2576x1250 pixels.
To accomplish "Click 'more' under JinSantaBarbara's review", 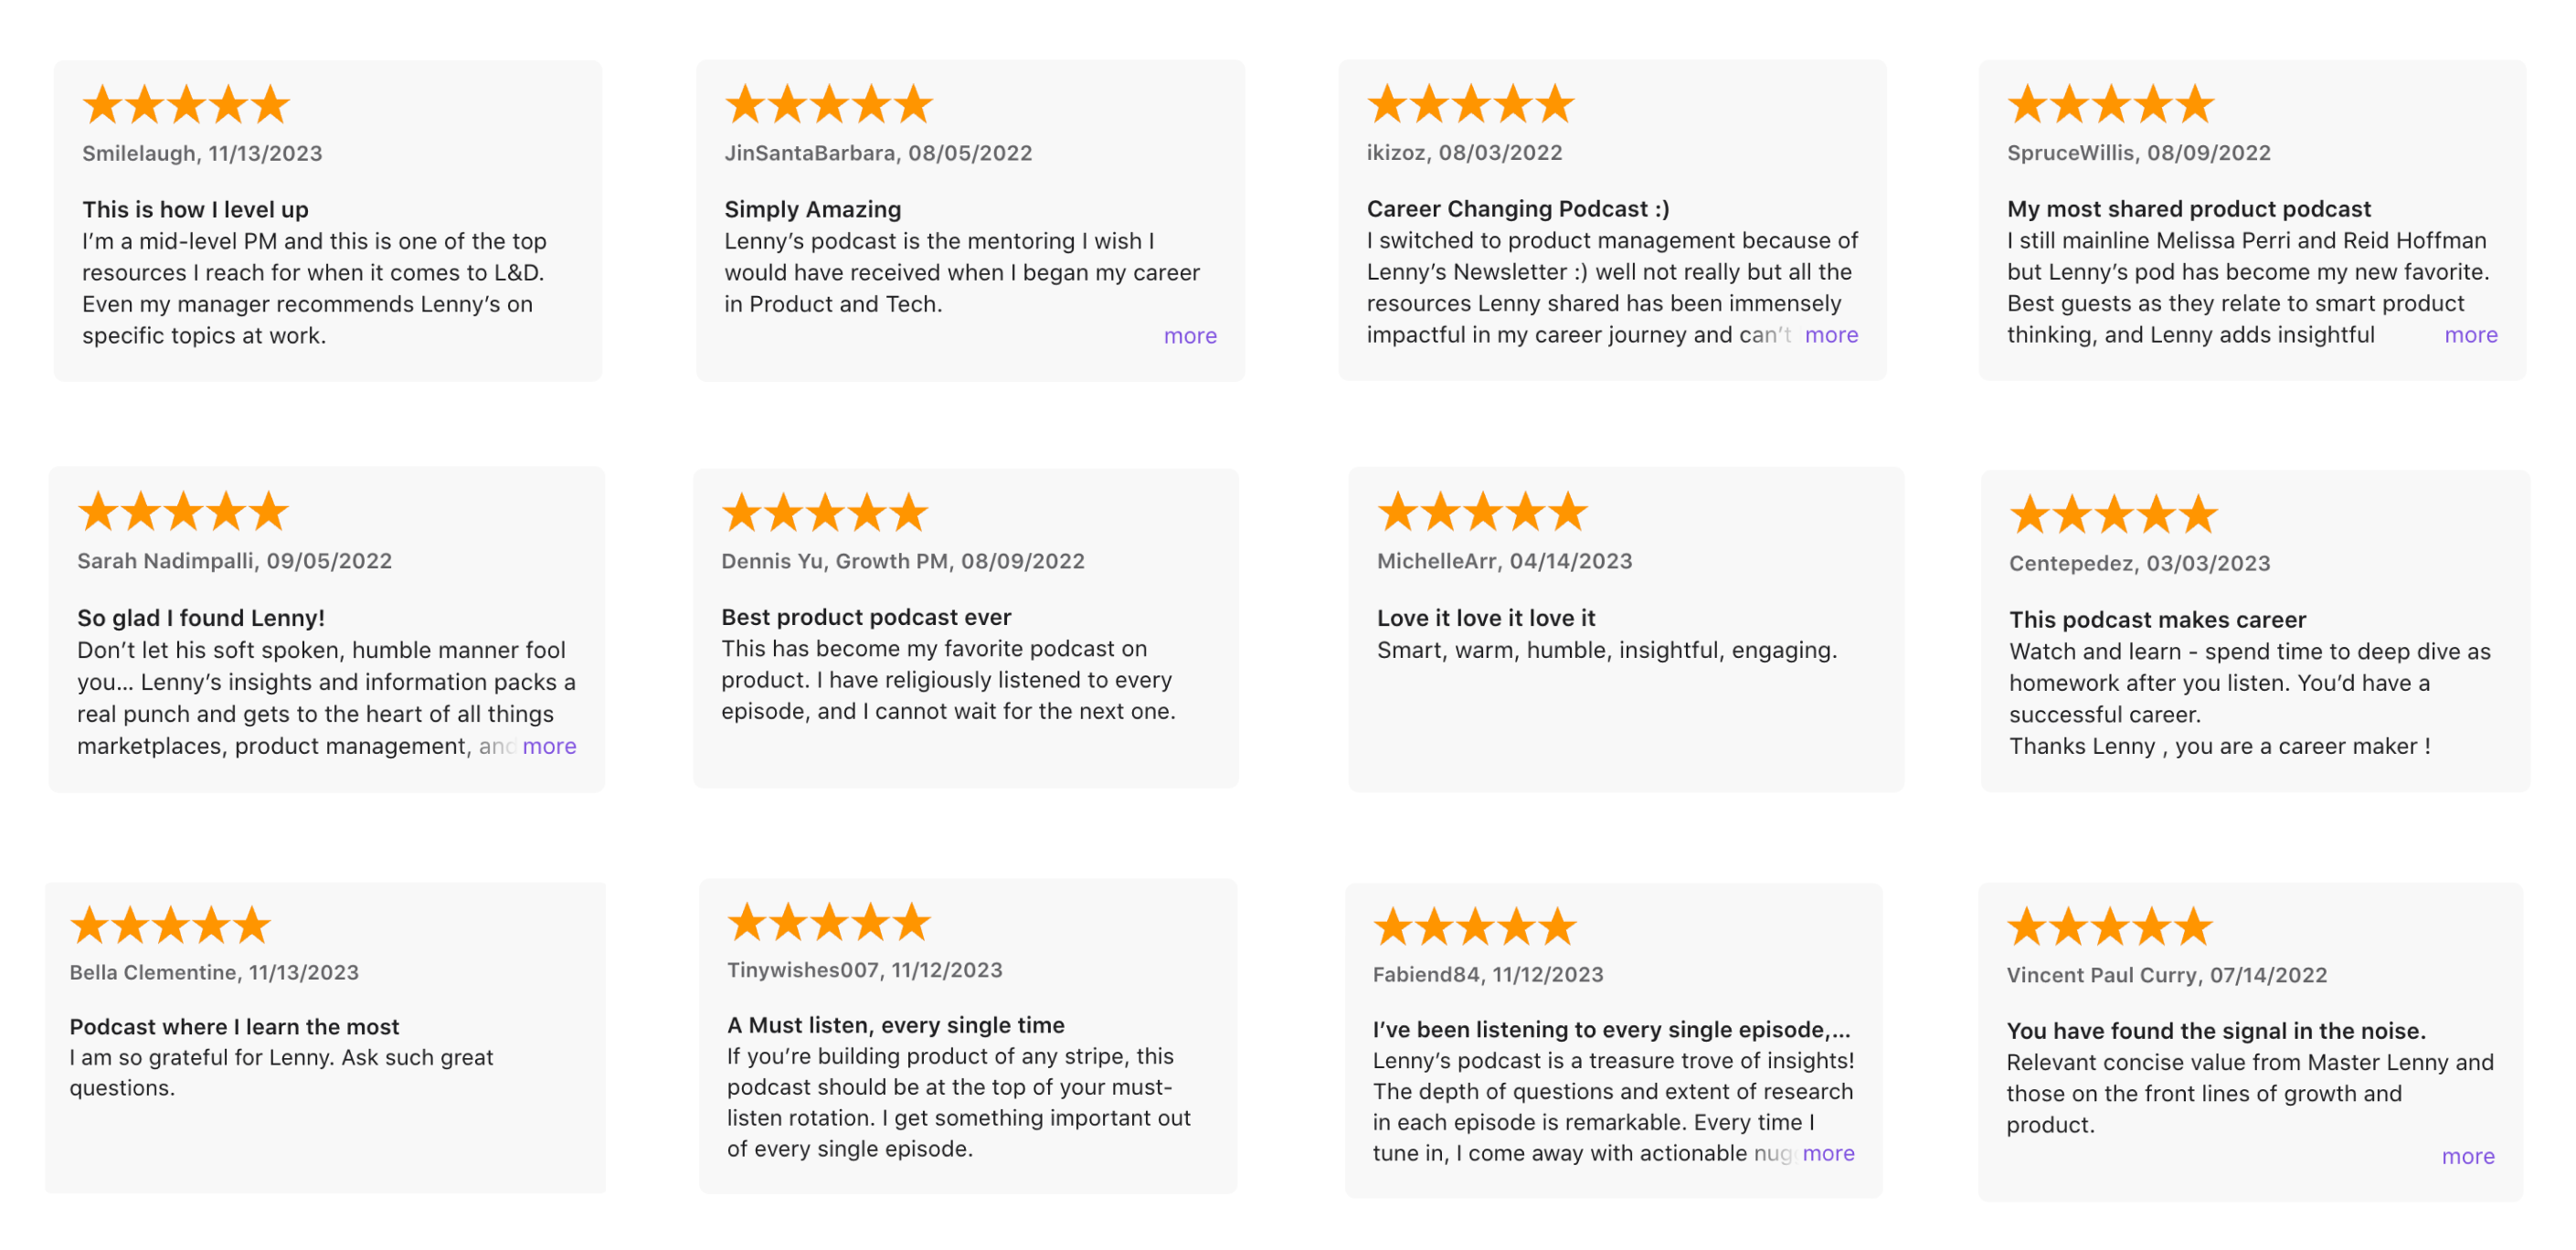I will (1189, 335).
